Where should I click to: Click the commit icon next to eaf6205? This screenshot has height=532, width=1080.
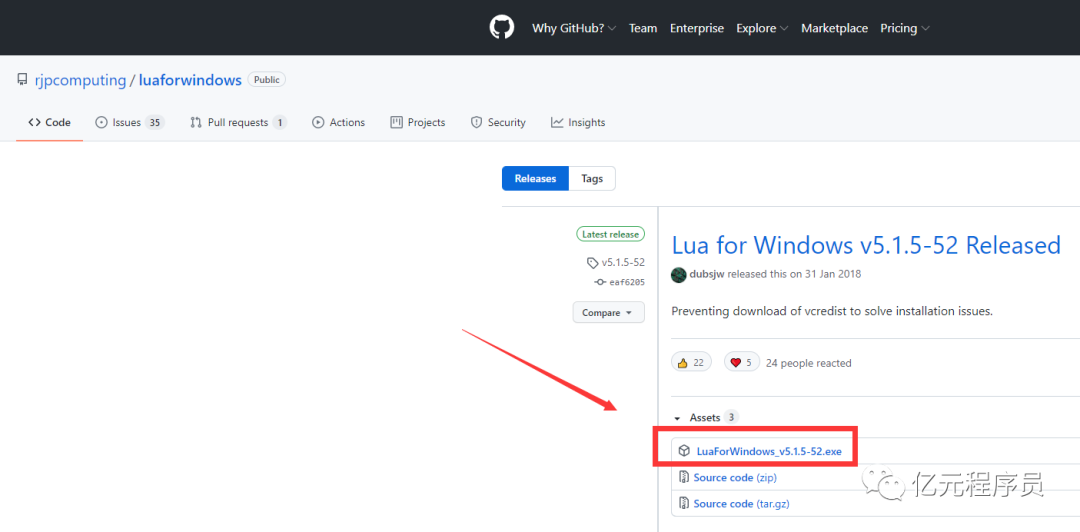(599, 283)
